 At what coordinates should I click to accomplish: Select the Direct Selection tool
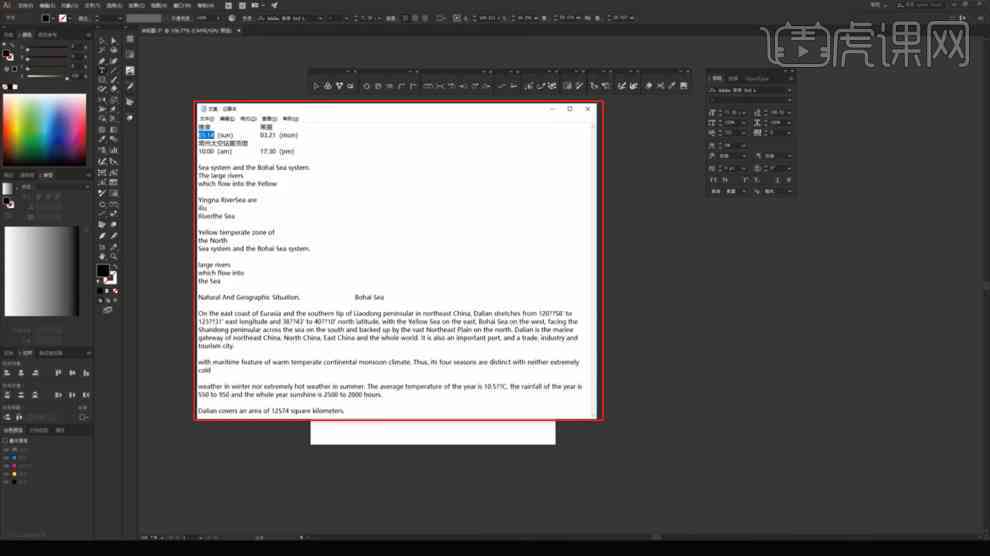coord(114,40)
